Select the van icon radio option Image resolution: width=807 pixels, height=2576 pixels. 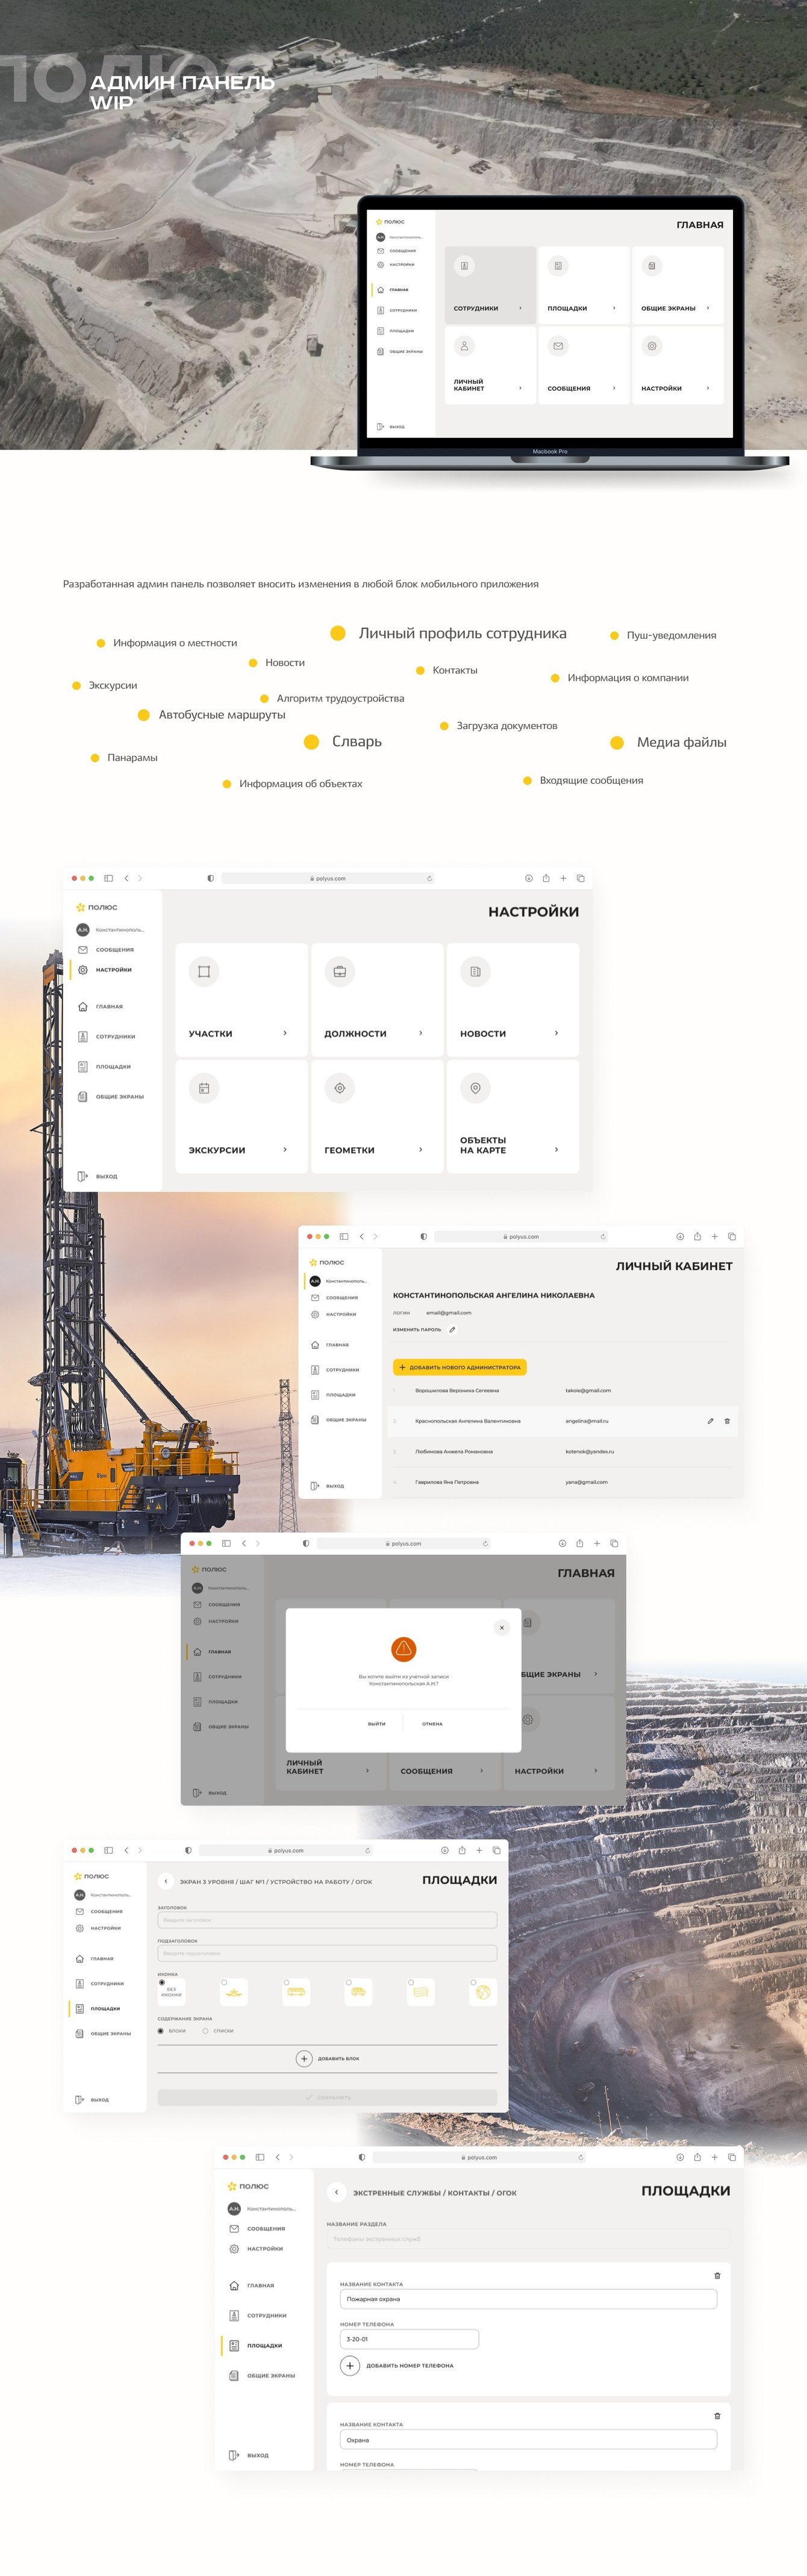coord(348,1983)
